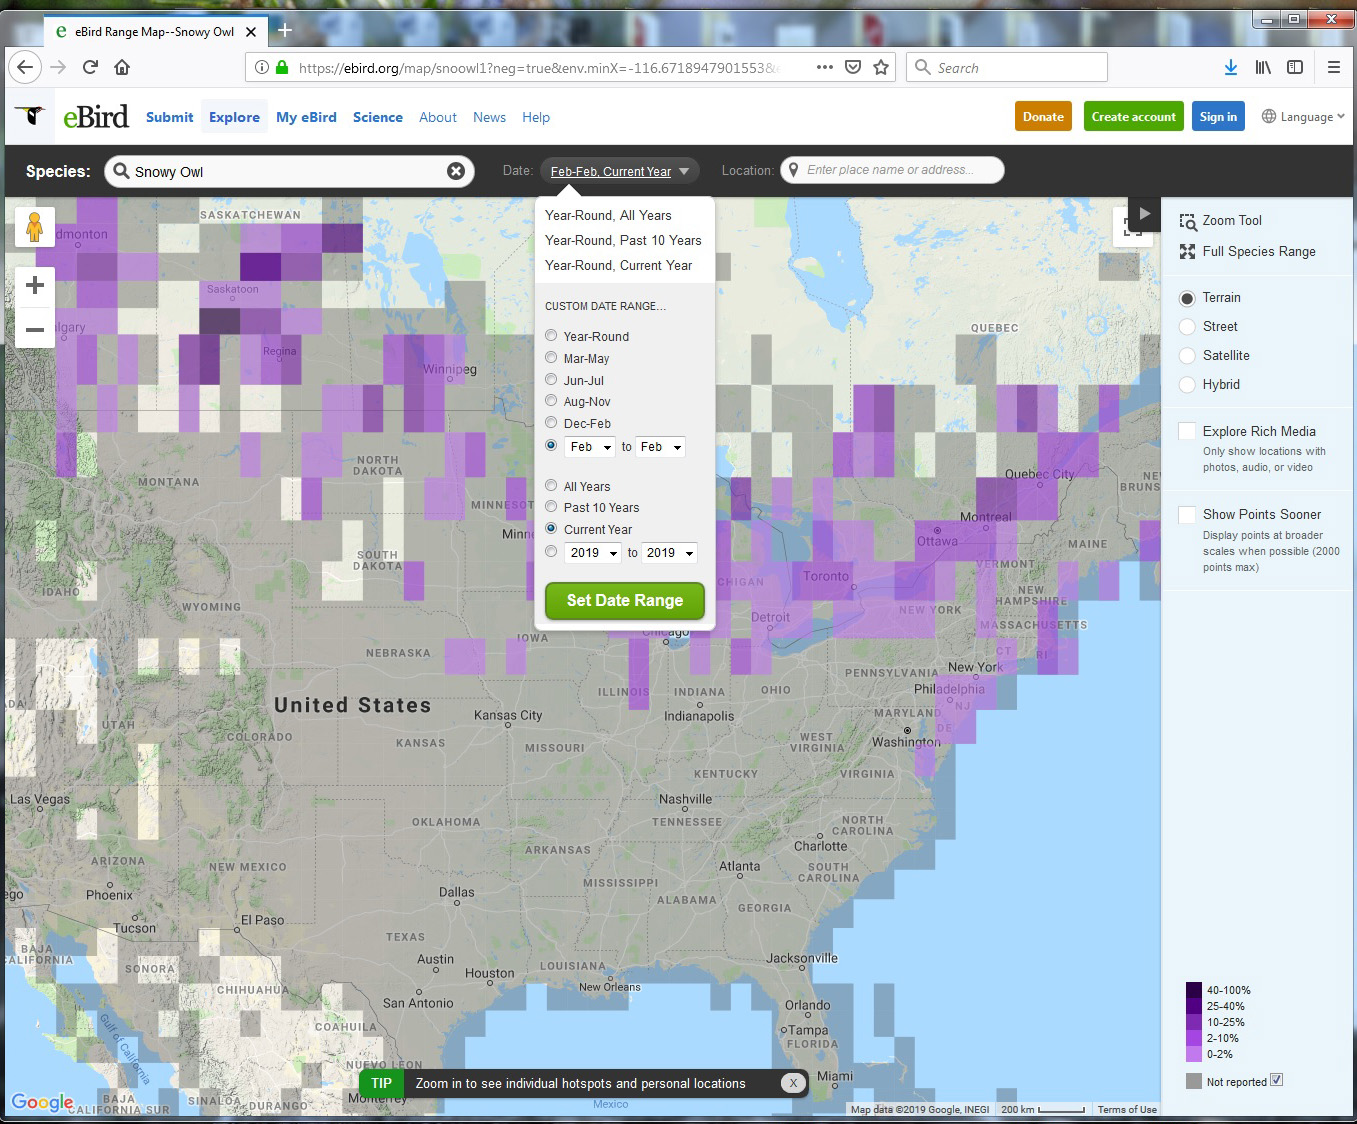Image resolution: width=1357 pixels, height=1124 pixels.
Task: Bookmark this page with the star
Action: [881, 67]
